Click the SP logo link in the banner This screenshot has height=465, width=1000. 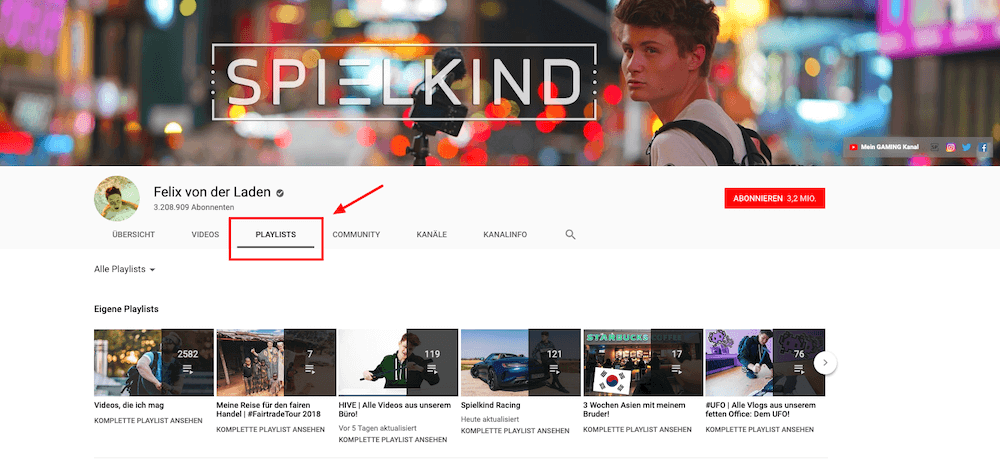click(x=934, y=147)
